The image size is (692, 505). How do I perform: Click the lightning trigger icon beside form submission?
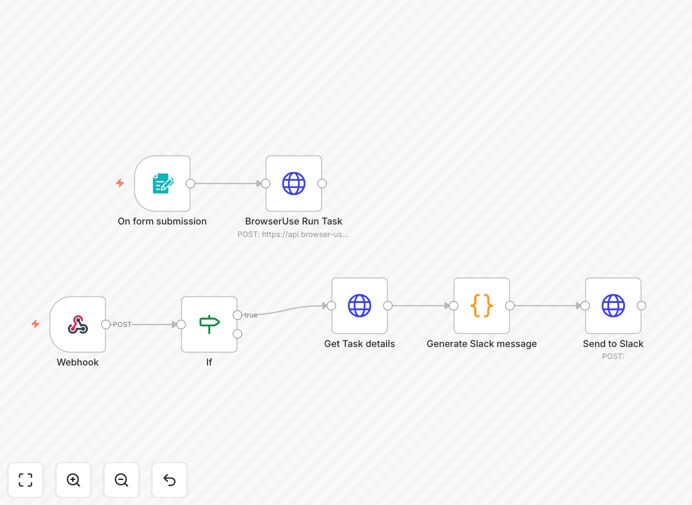tap(120, 183)
